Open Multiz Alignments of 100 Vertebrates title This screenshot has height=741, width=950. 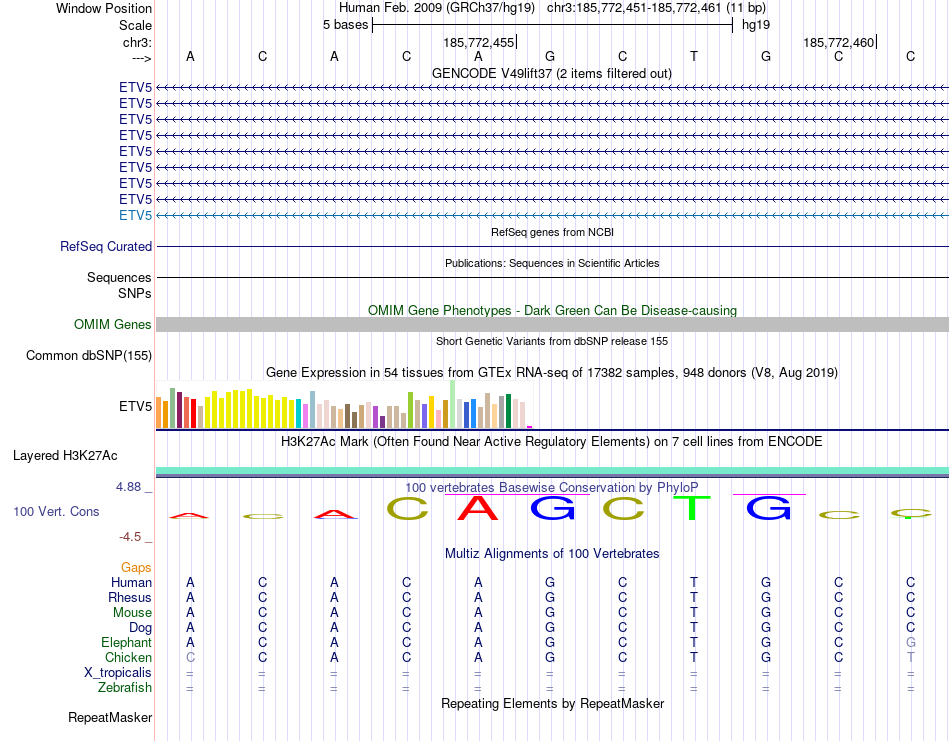552,553
